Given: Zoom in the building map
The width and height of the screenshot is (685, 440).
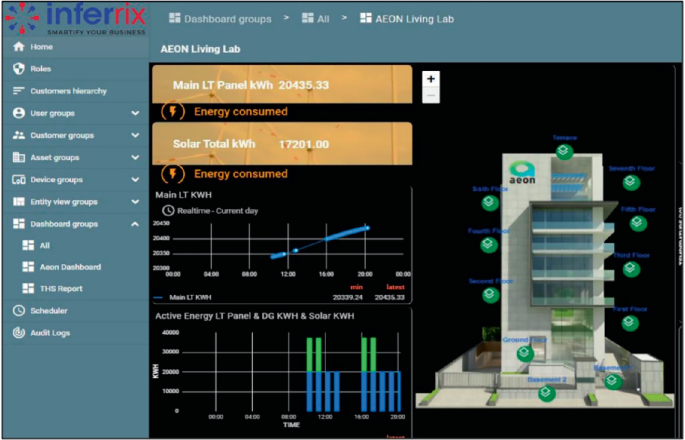Looking at the screenshot, I should coord(431,79).
